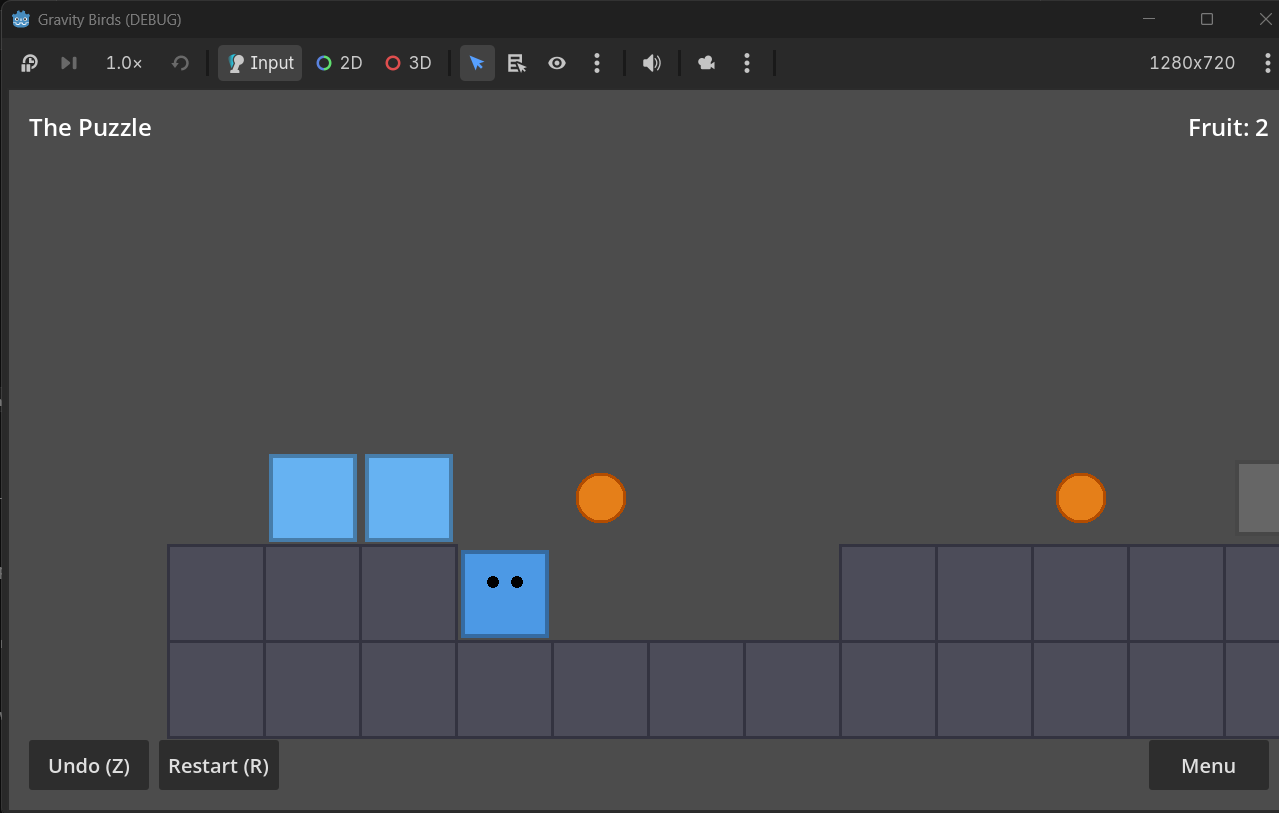Viewport: 1279px width, 813px height.
Task: Mute game audio with the speaker icon
Action: [x=652, y=63]
